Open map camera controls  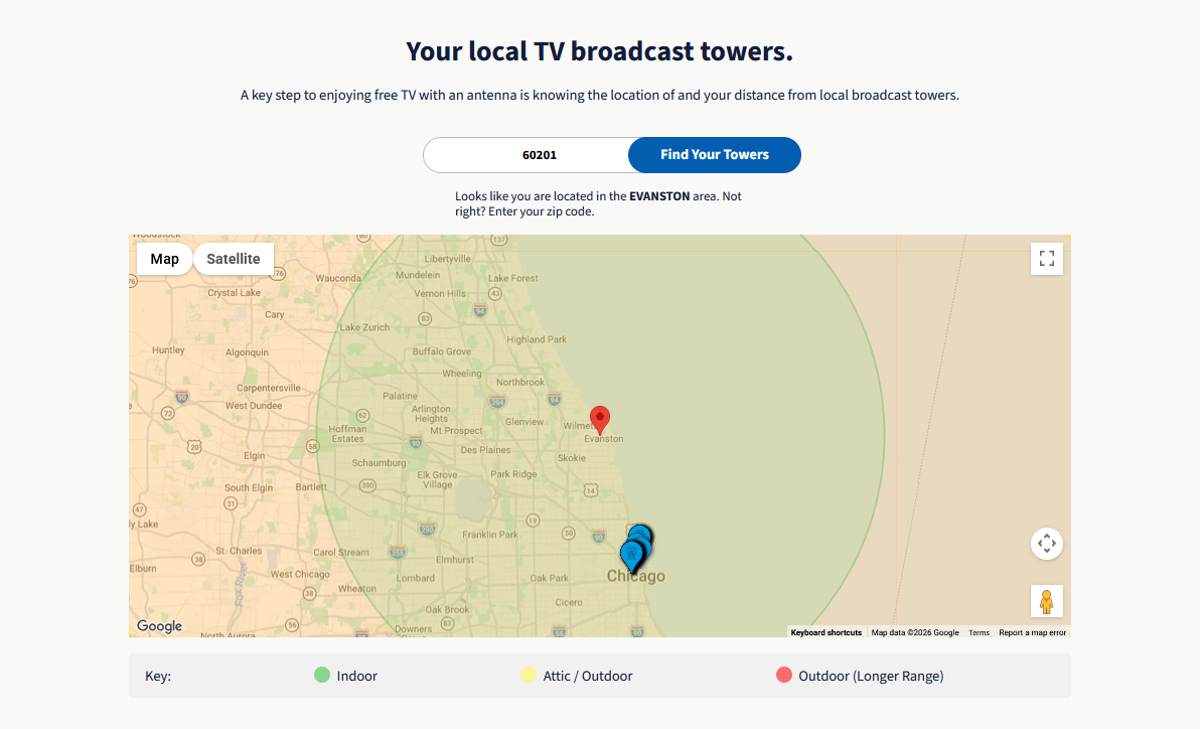[x=1047, y=544]
